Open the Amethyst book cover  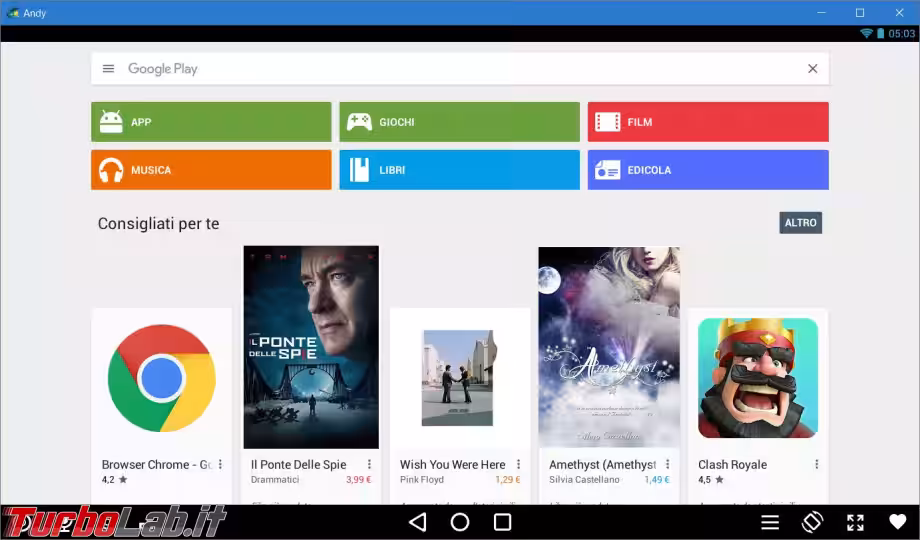pos(609,347)
